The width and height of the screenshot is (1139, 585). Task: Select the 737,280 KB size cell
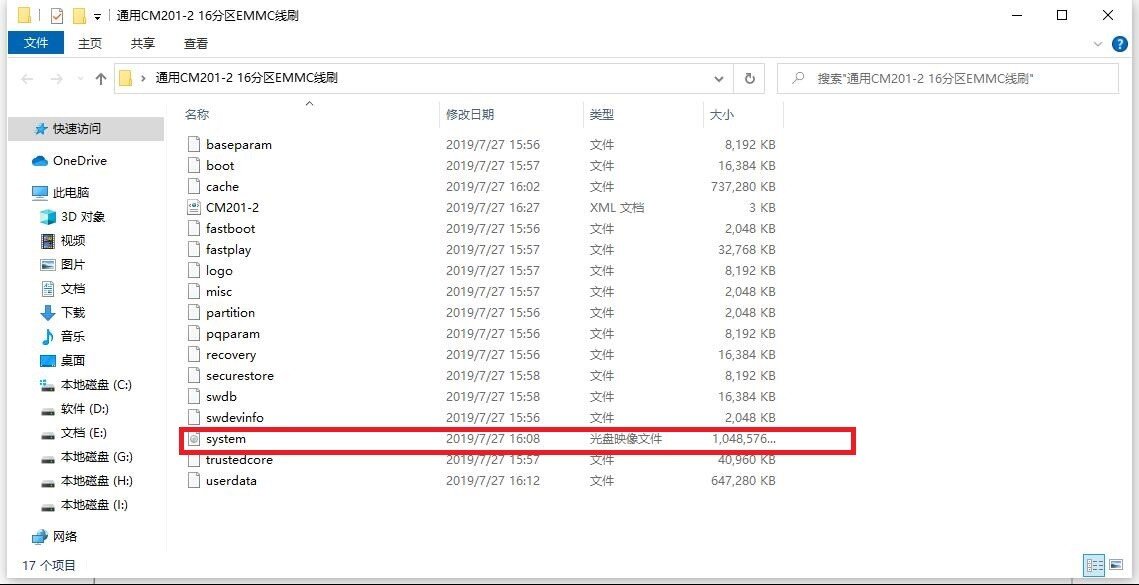[x=743, y=186]
